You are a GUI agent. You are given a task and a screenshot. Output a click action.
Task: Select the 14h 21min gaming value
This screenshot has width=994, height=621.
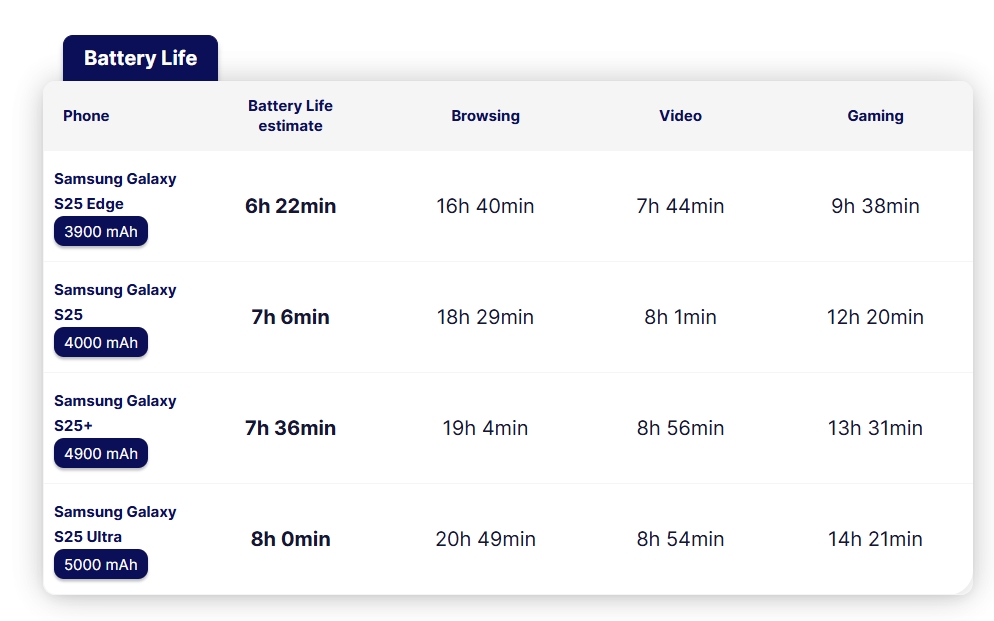(x=875, y=539)
